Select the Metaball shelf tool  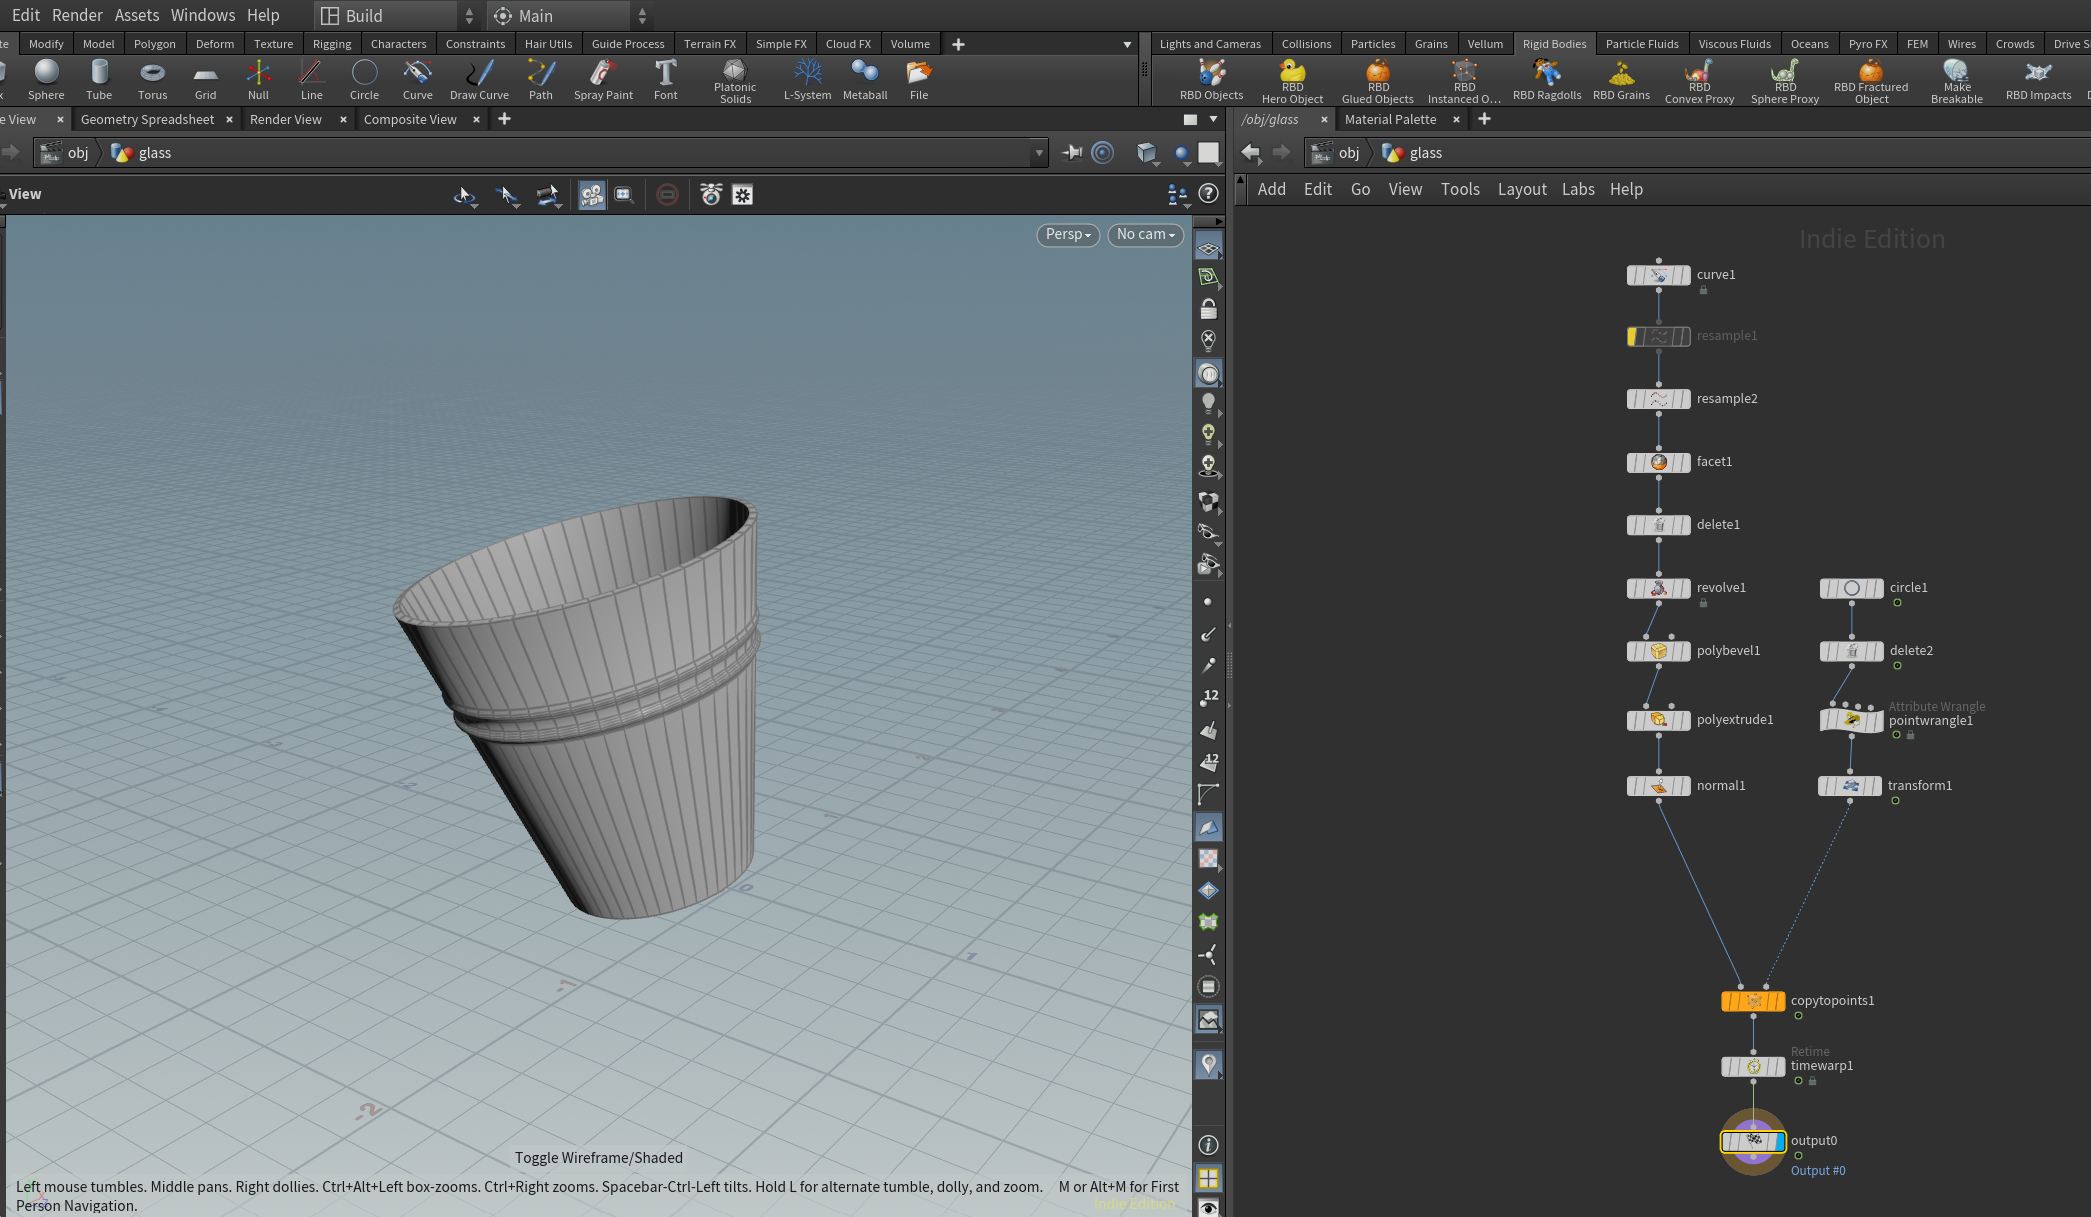tap(865, 80)
